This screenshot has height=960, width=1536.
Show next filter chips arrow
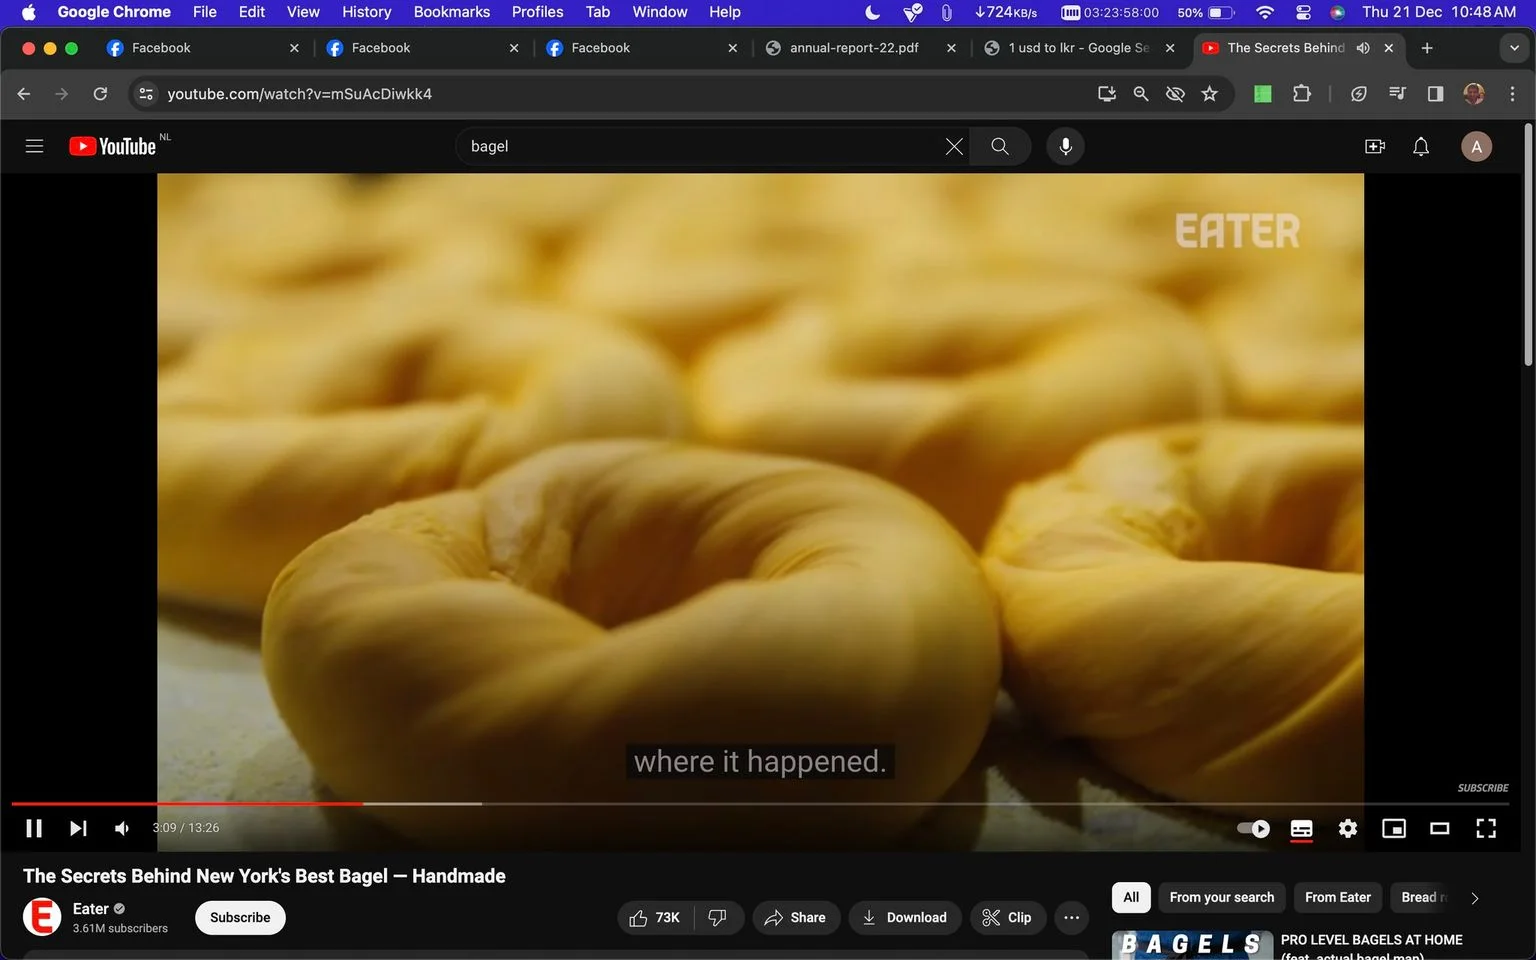(x=1474, y=898)
